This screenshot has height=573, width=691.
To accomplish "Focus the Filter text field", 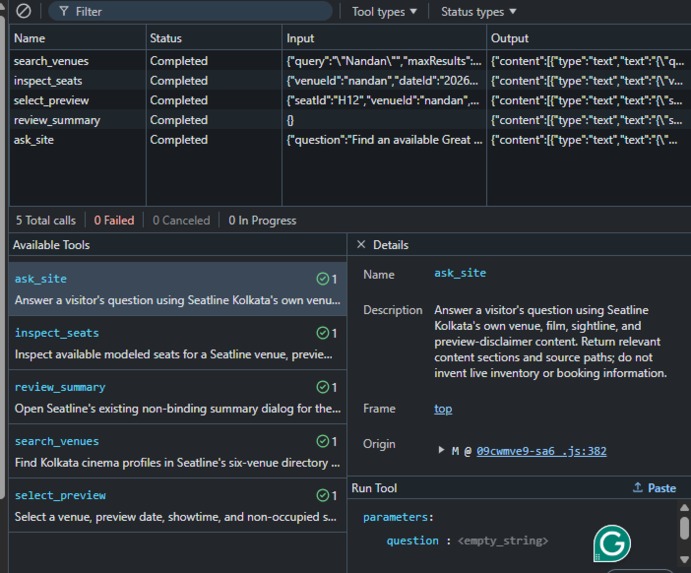I will point(190,11).
